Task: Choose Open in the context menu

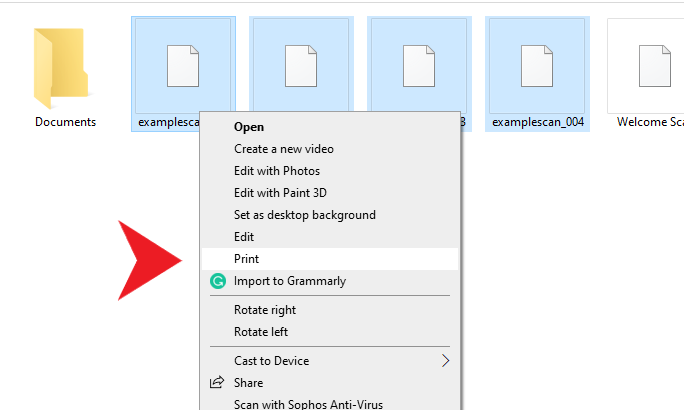Action: tap(249, 127)
